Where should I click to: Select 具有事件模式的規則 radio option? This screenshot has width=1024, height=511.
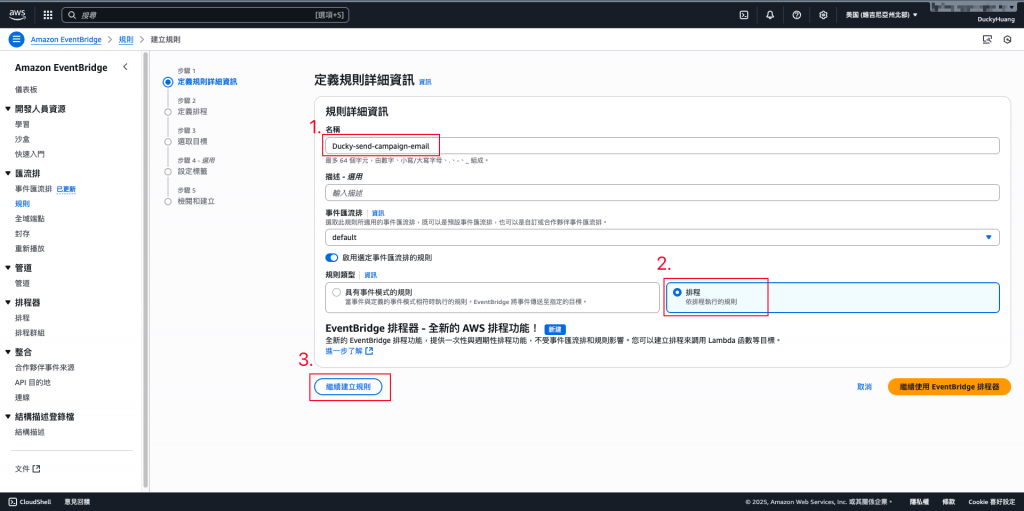coord(336,292)
